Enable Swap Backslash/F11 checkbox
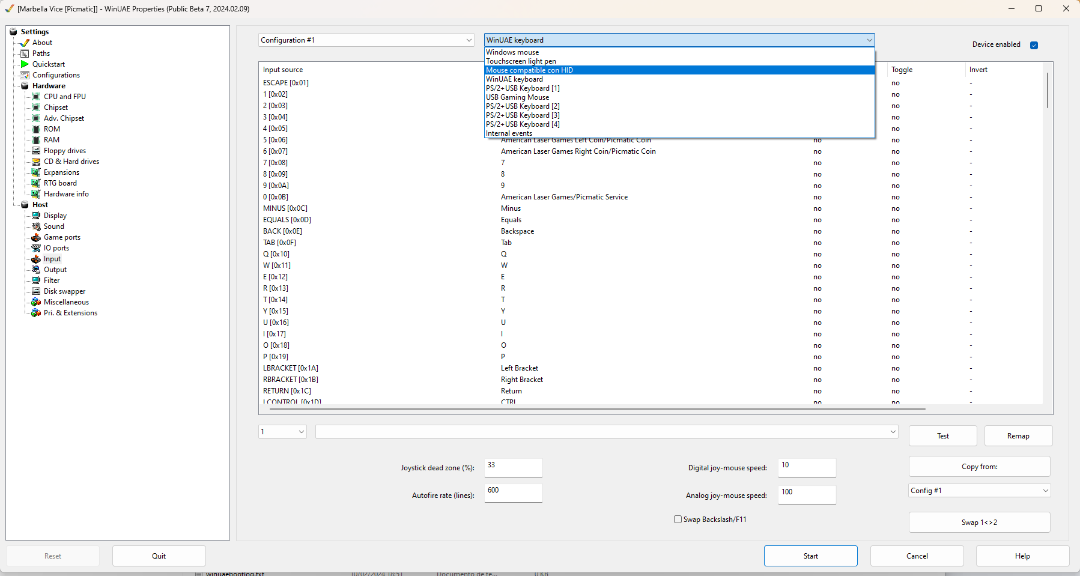1080x576 pixels. click(x=679, y=519)
